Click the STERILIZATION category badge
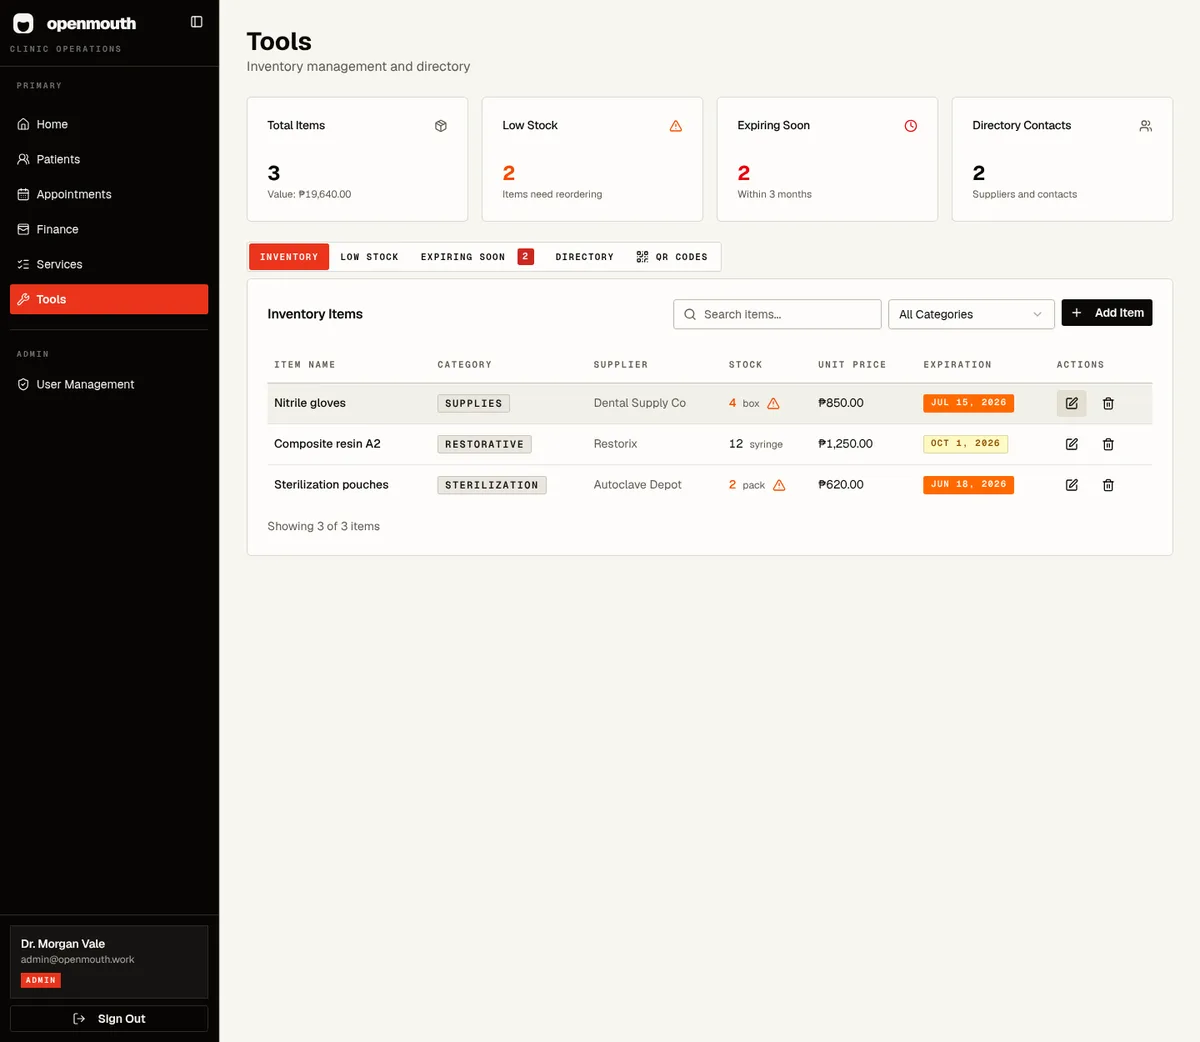The width and height of the screenshot is (1200, 1042). click(492, 485)
